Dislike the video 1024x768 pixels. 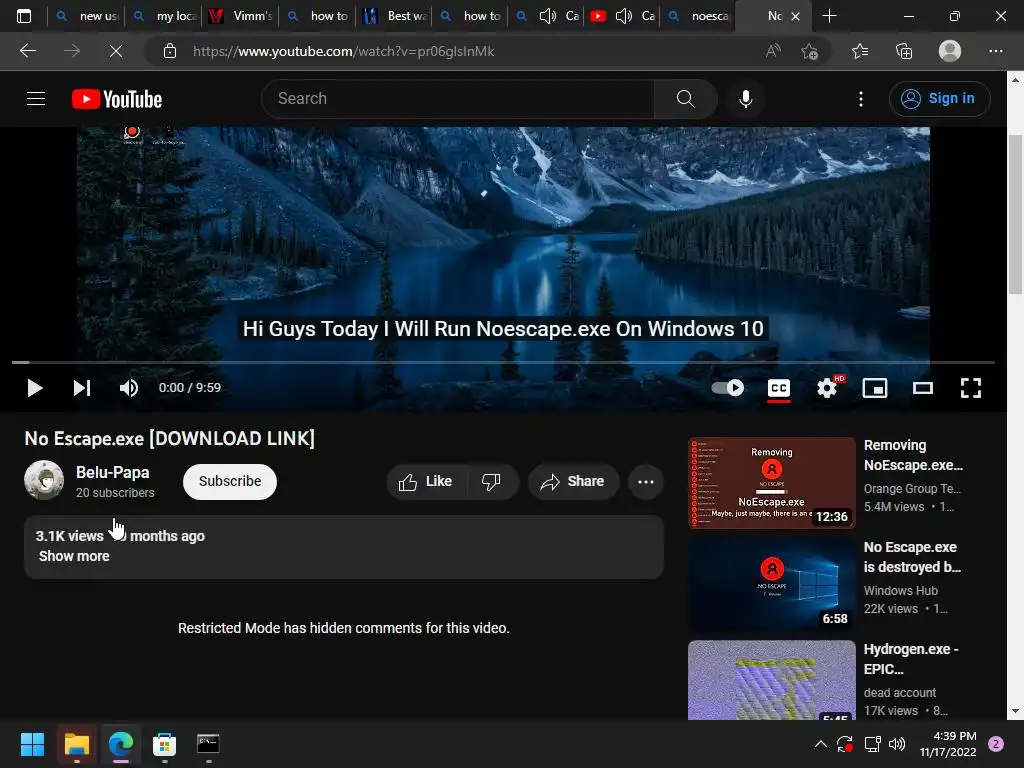tap(492, 482)
